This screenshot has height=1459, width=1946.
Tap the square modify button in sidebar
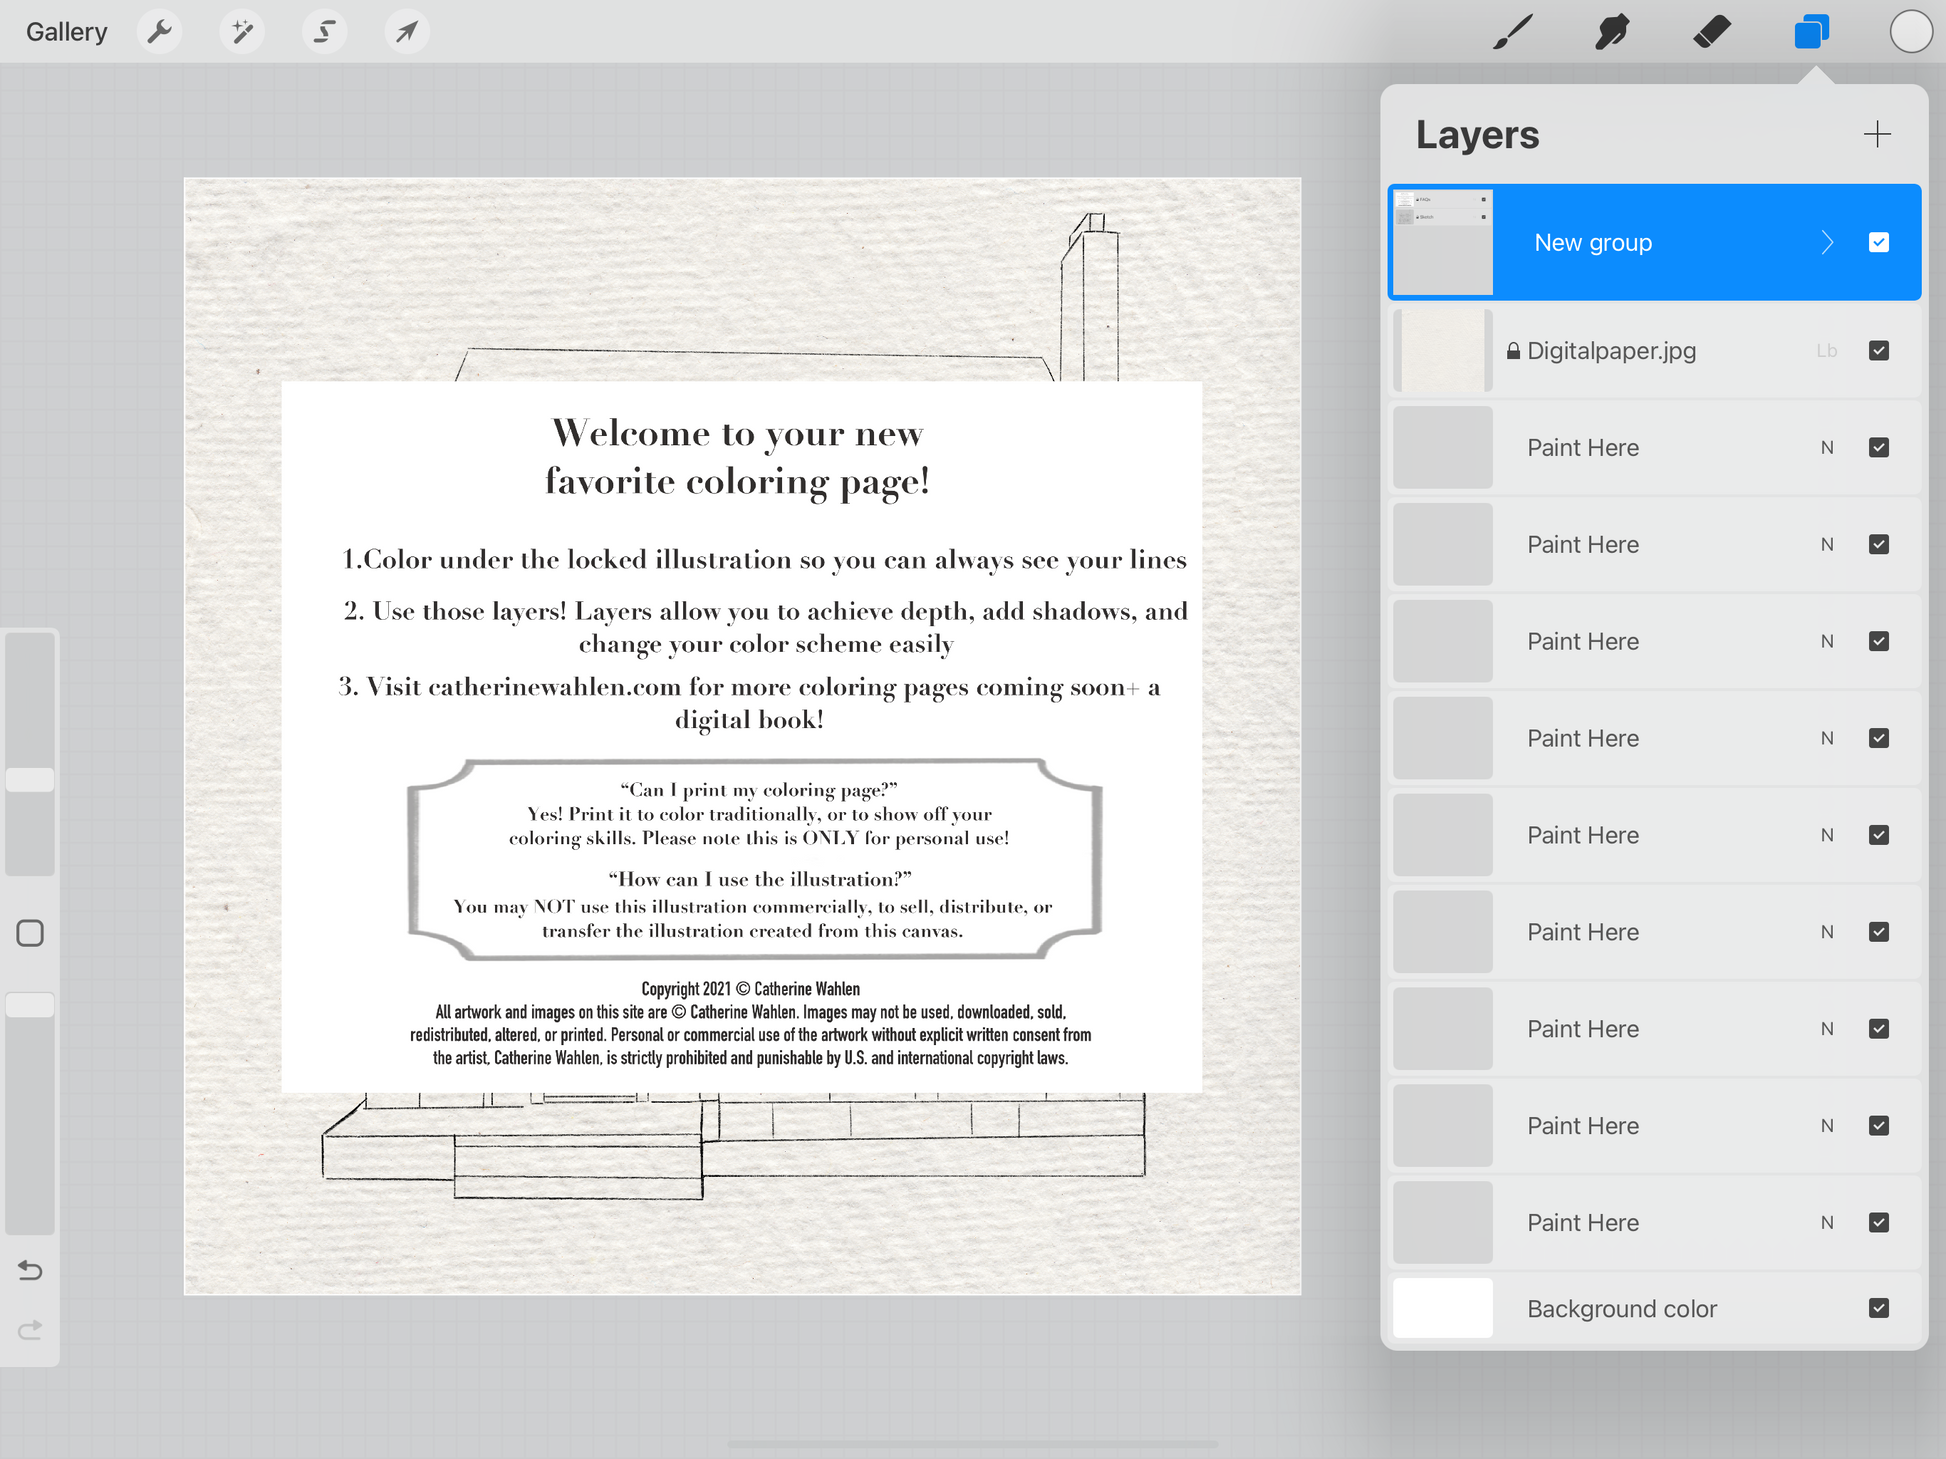click(30, 933)
